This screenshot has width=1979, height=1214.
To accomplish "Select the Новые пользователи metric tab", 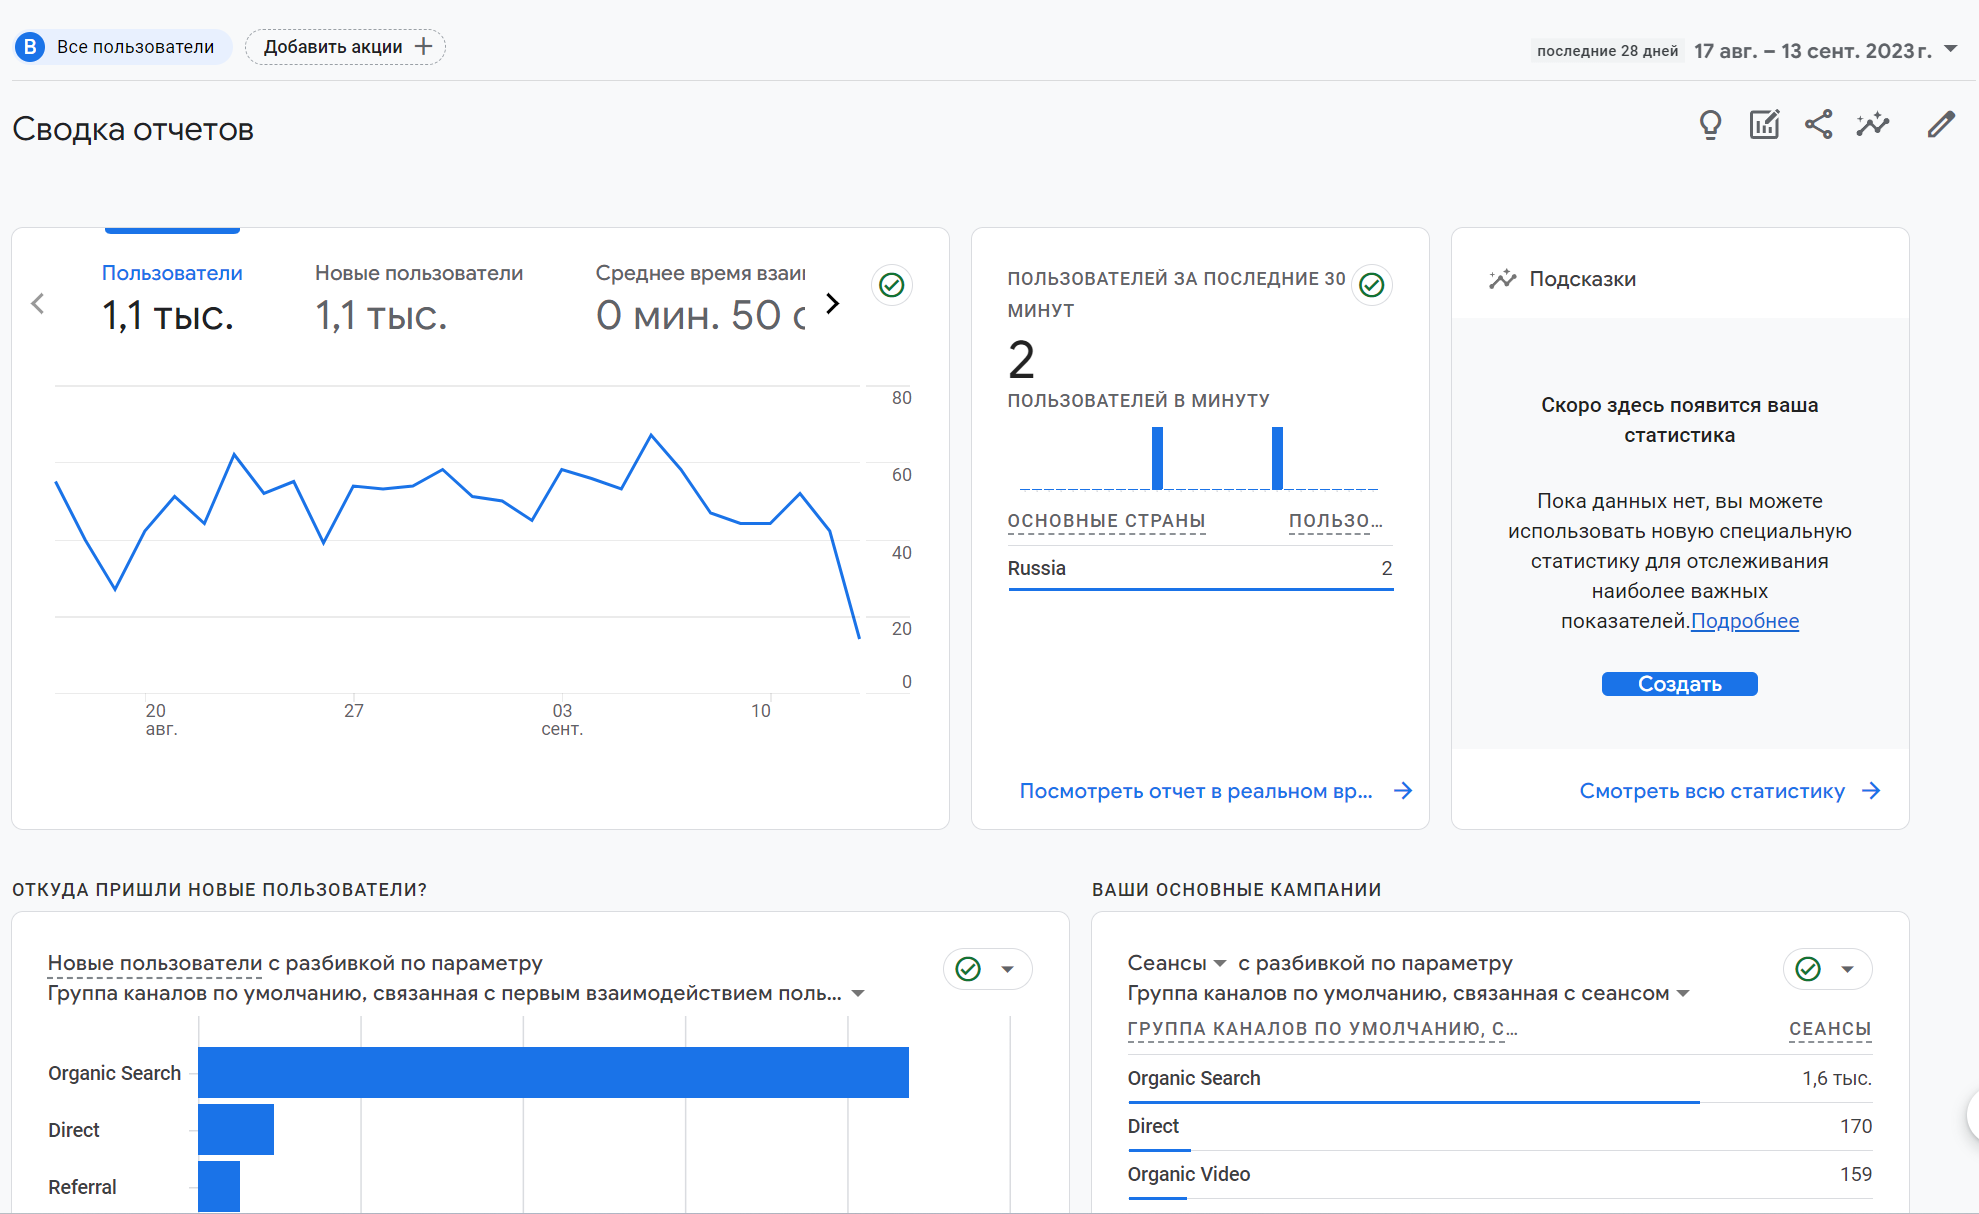I will coord(418,296).
